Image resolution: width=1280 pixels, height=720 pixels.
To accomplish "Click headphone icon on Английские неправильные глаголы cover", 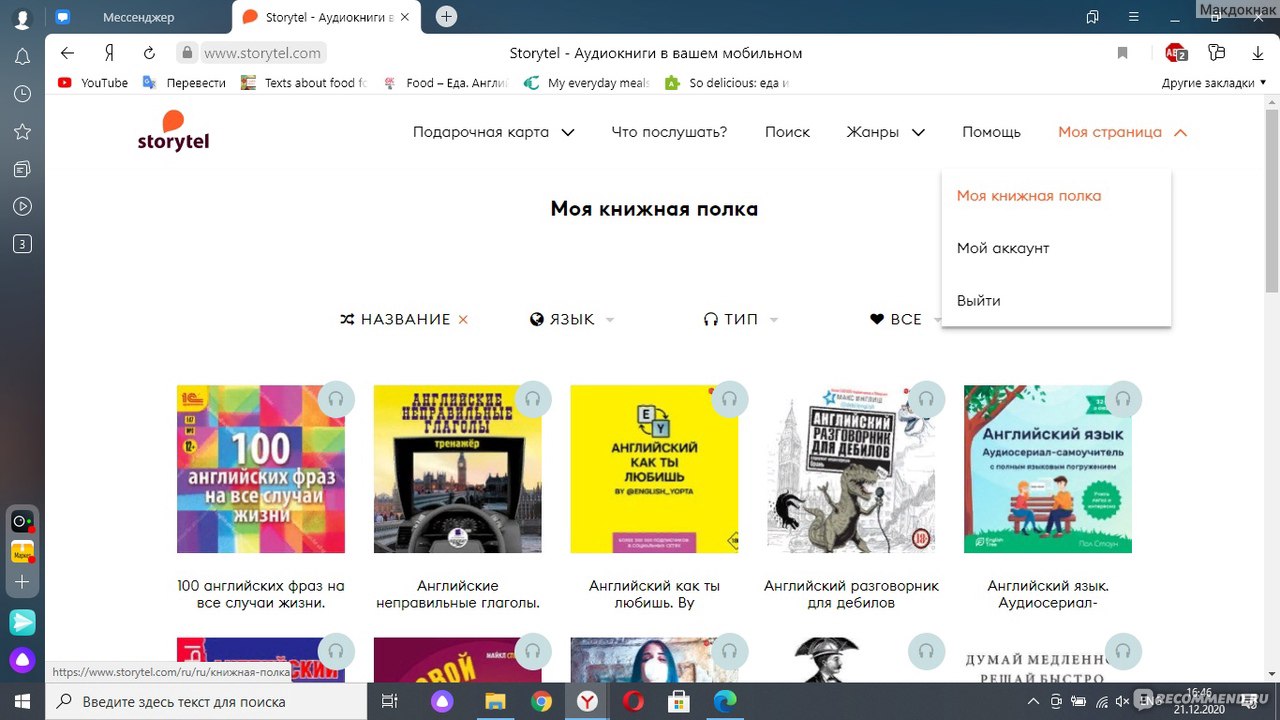I will point(532,398).
